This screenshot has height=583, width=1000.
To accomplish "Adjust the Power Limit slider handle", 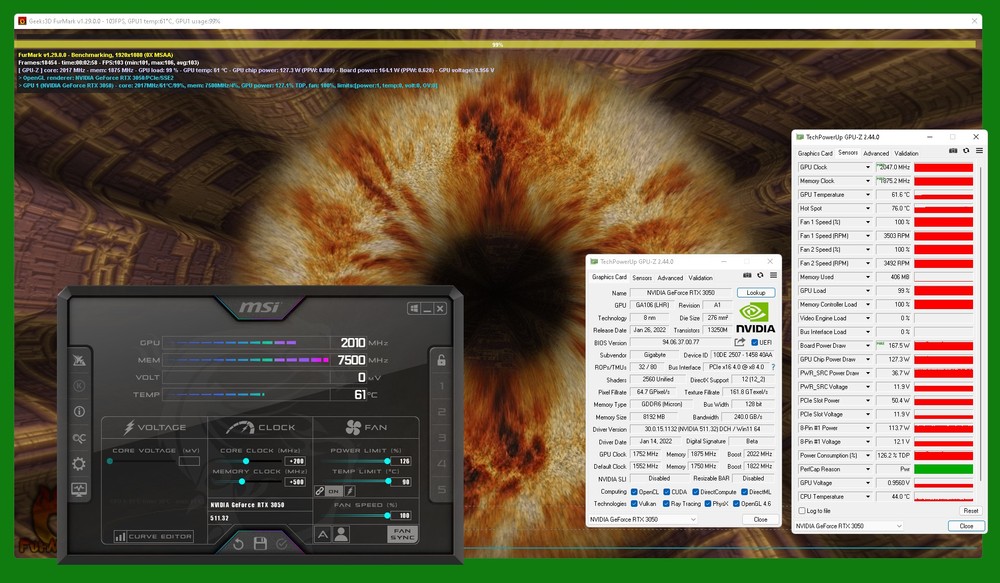I will pyautogui.click(x=387, y=461).
